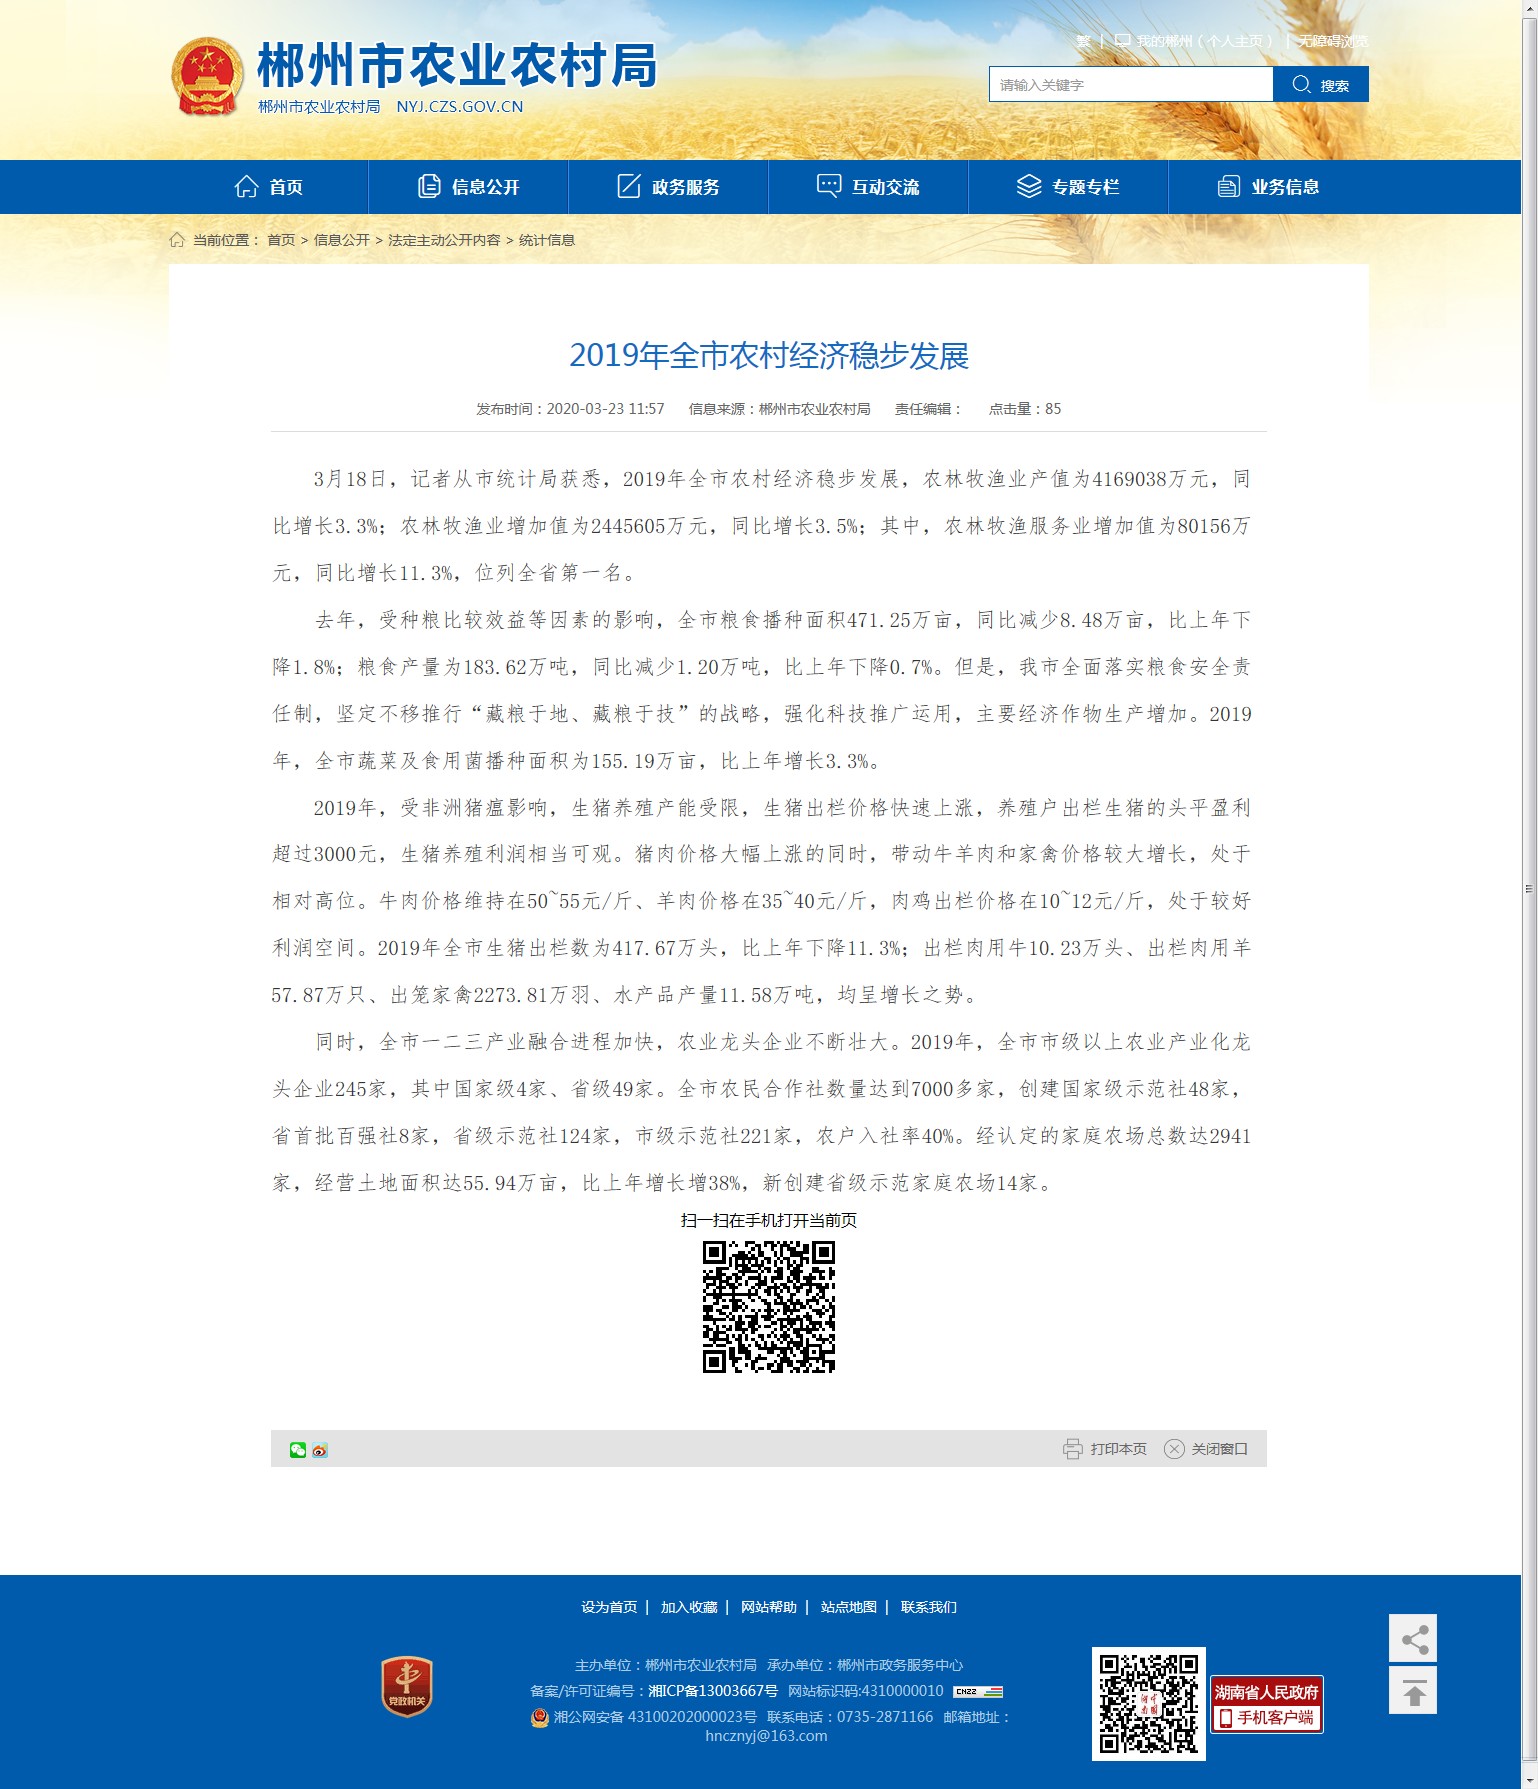Screen dimensions: 1538x1789
Task: Open 站点地图 footer link
Action: tap(849, 1607)
